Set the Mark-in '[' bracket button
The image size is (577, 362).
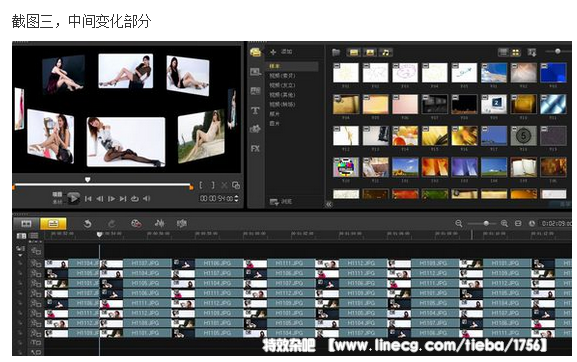[x=201, y=185]
